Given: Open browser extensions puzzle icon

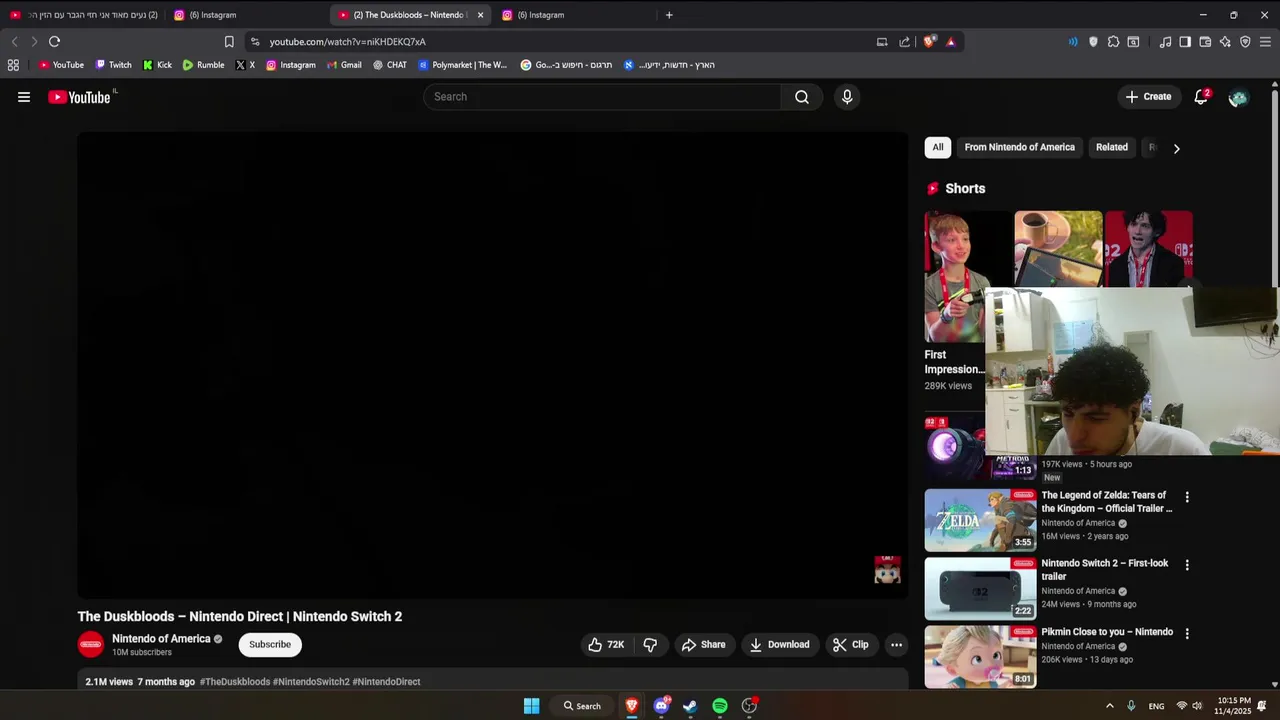Looking at the screenshot, I should (x=1113, y=42).
